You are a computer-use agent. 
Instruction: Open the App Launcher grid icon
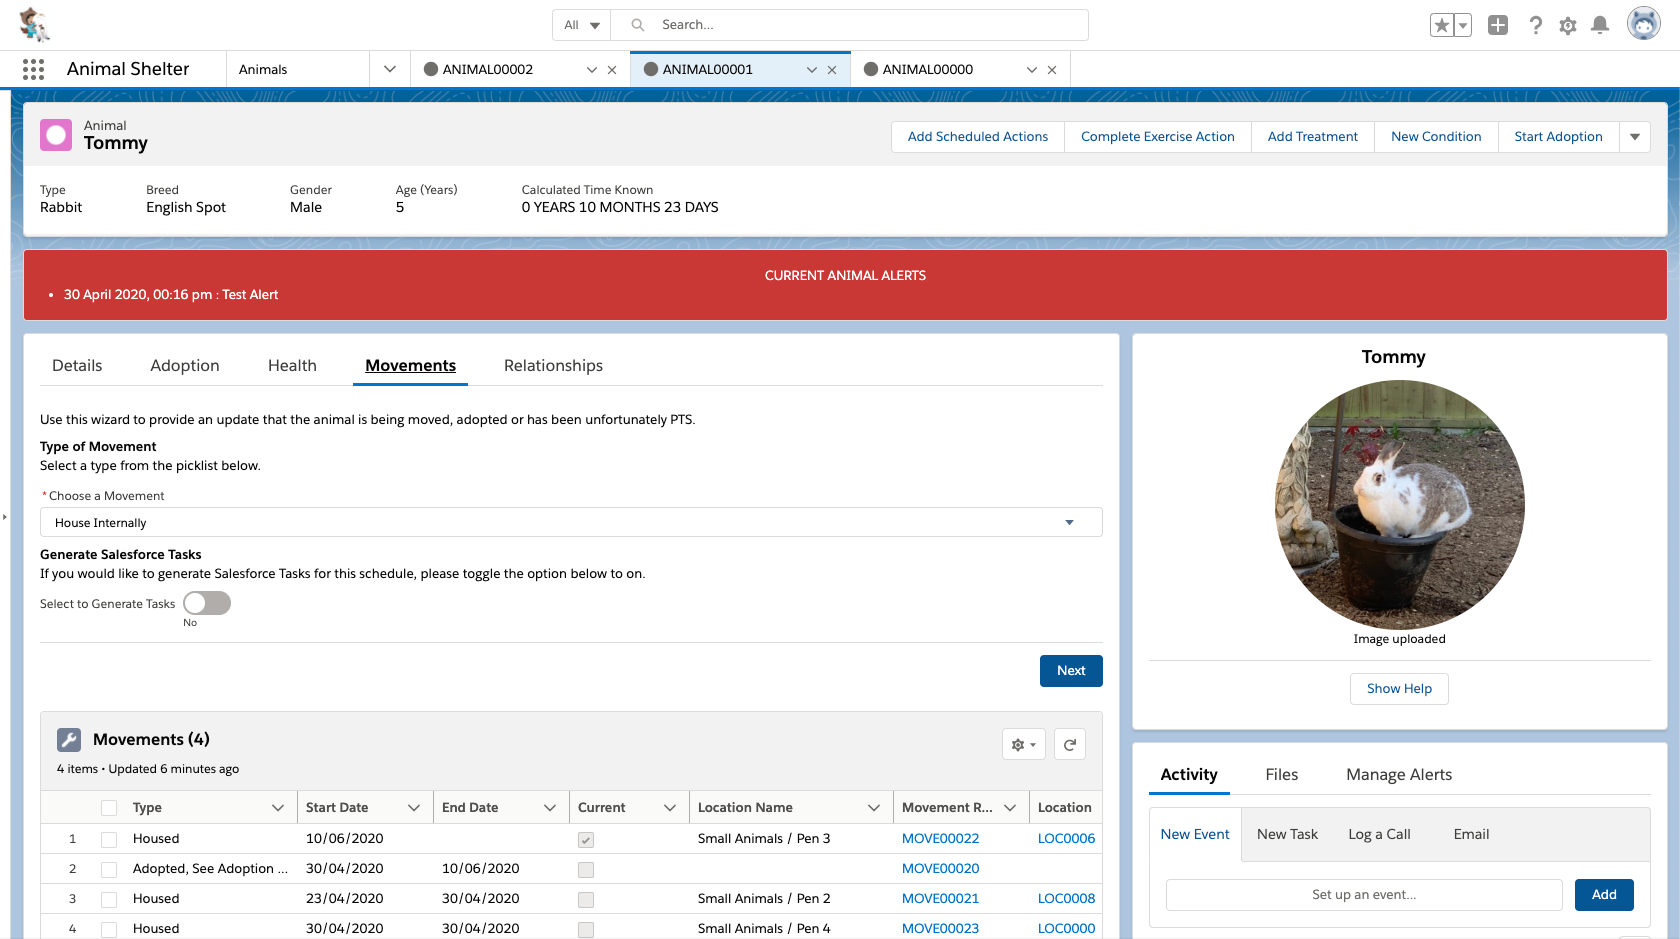coord(33,69)
